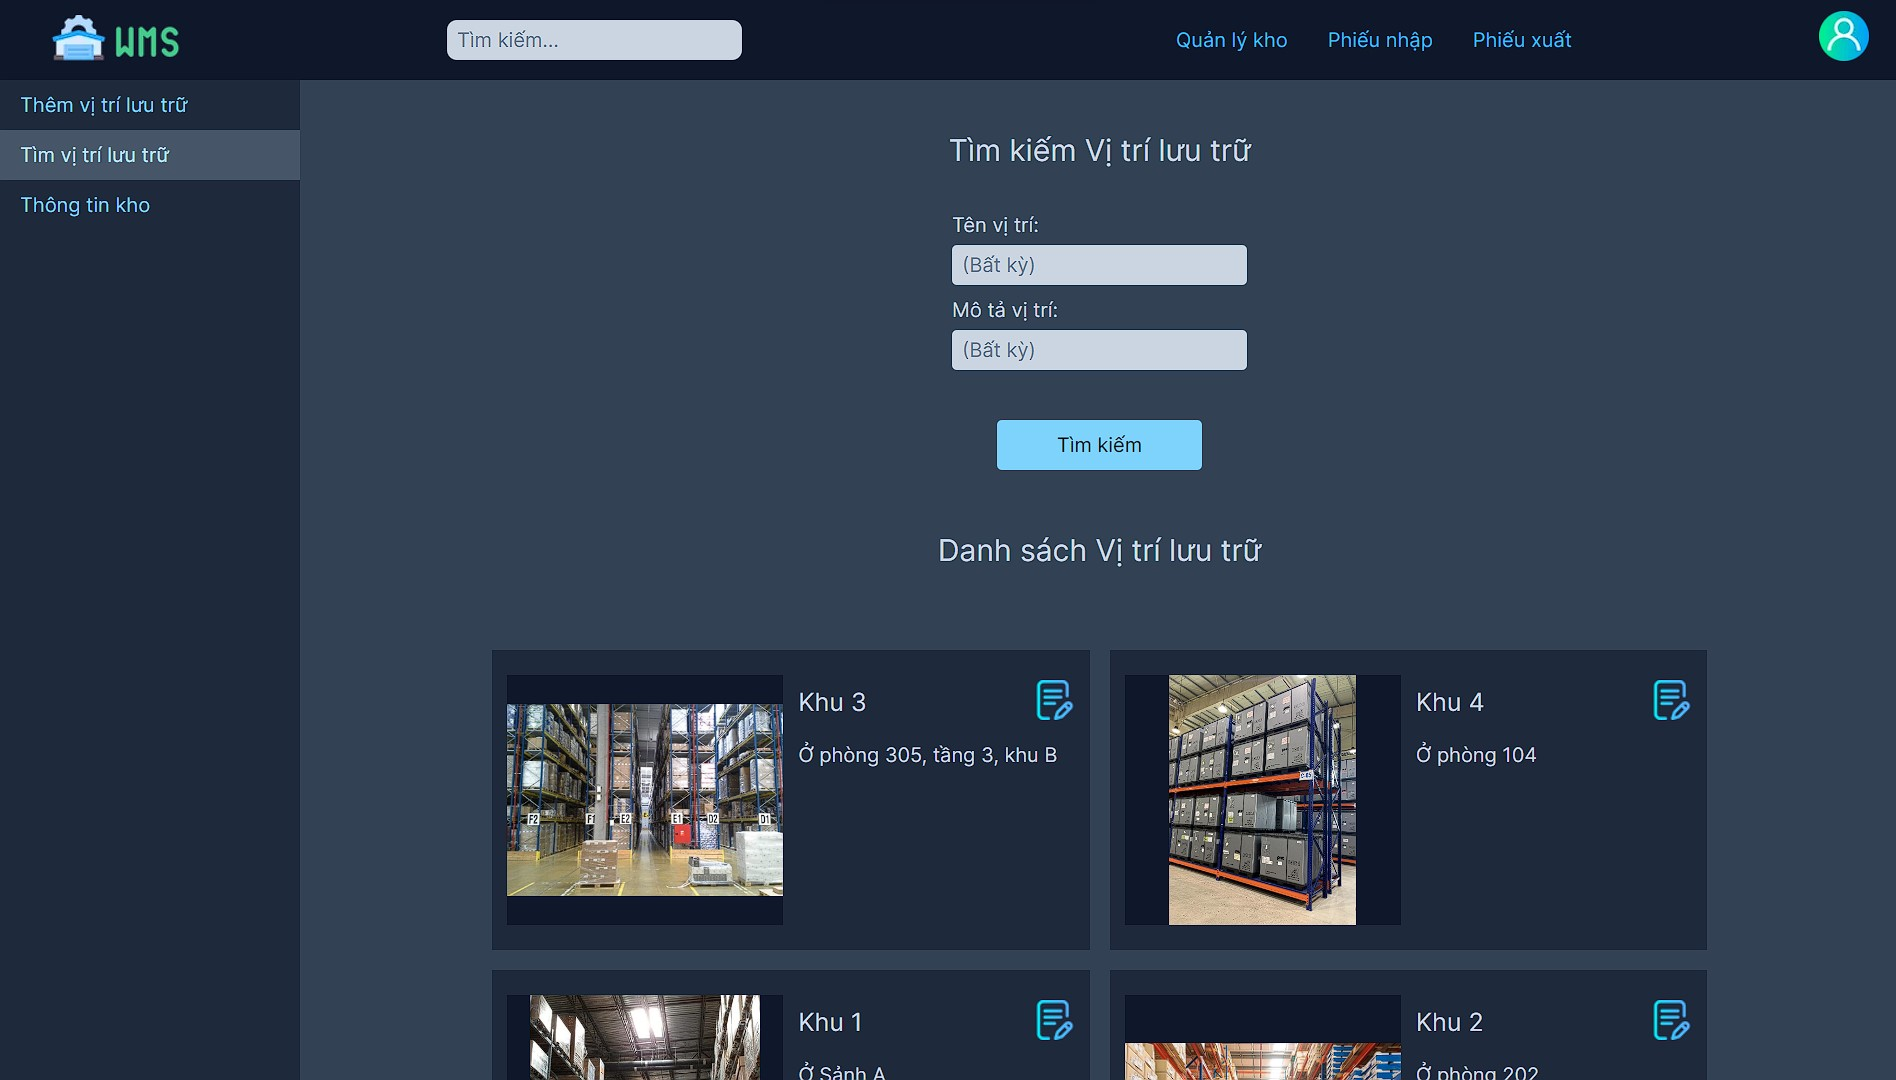Image resolution: width=1896 pixels, height=1080 pixels.
Task: Open the Quản lý kho menu
Action: click(x=1231, y=40)
